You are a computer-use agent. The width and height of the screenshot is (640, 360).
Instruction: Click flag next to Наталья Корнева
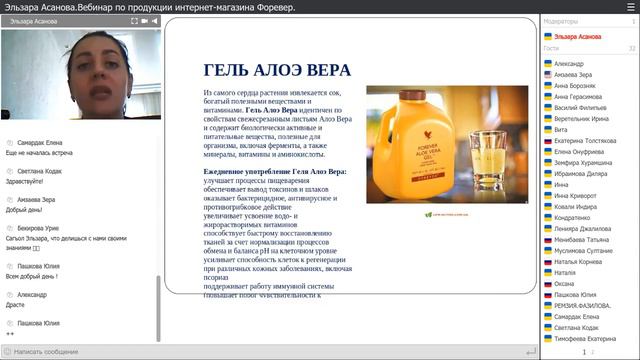click(548, 262)
